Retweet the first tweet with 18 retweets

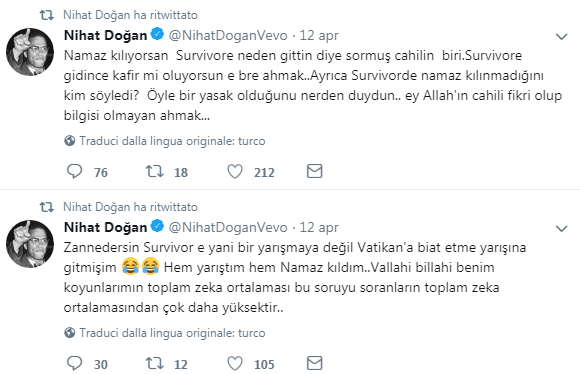click(154, 171)
